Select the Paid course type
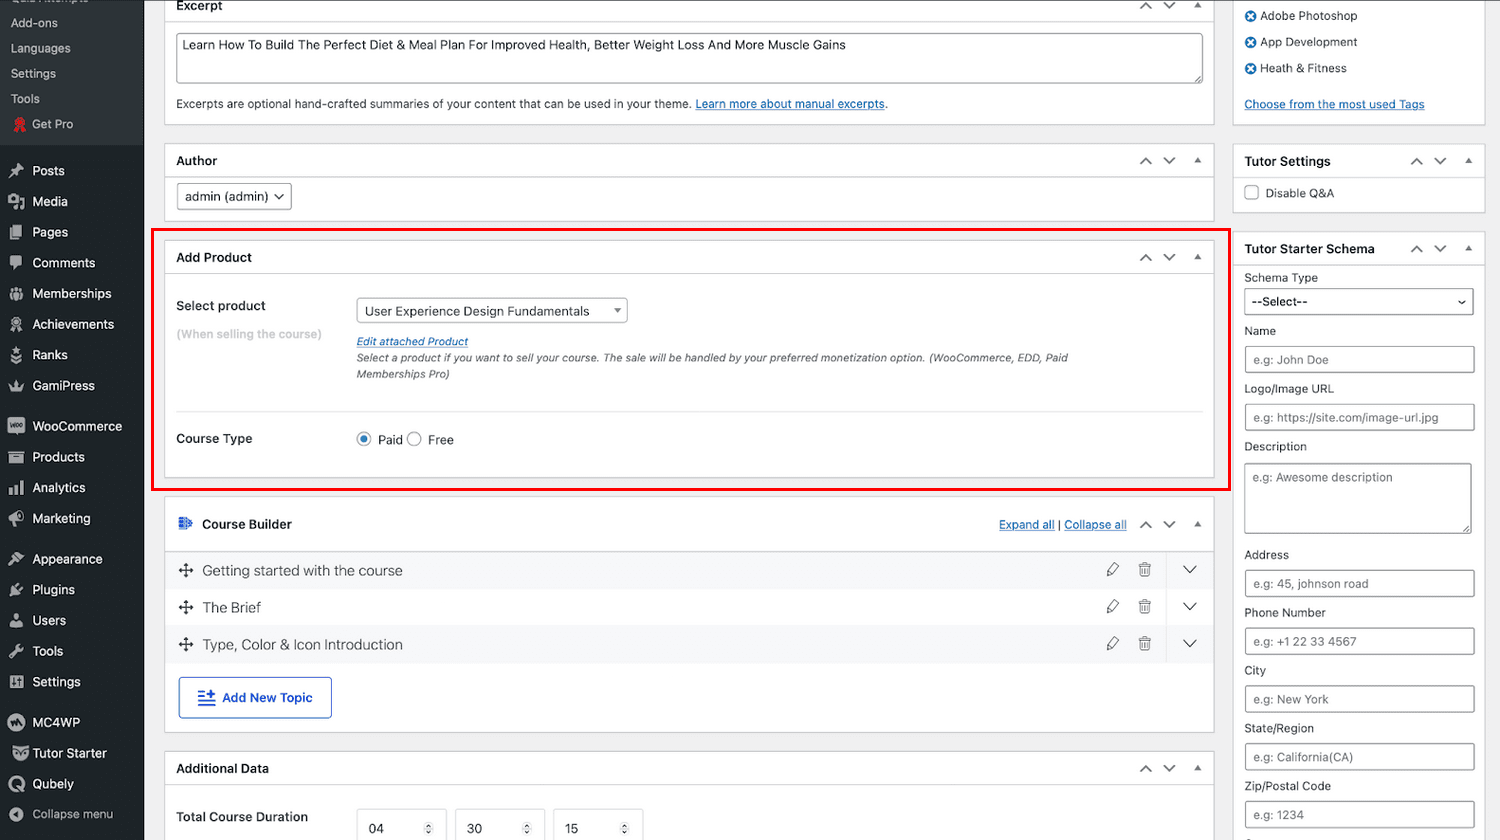Viewport: 1500px width, 840px height. (x=364, y=439)
